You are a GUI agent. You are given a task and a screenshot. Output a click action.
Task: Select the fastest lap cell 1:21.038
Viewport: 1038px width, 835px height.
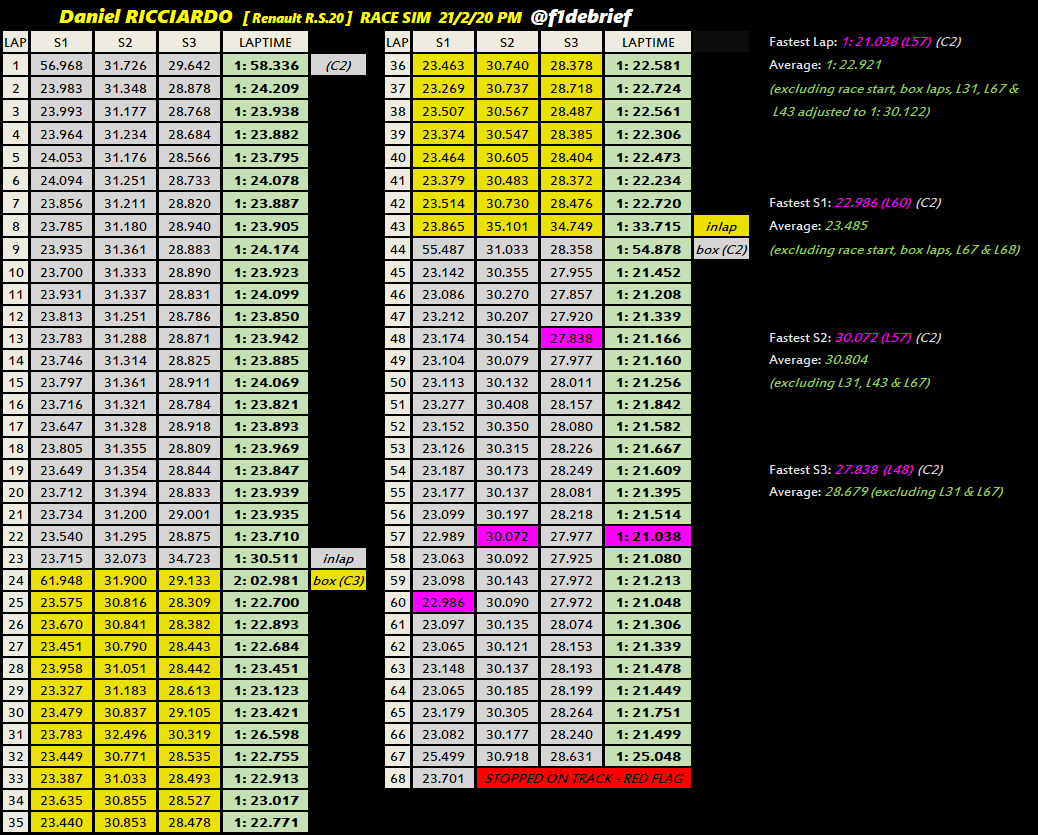[647, 536]
